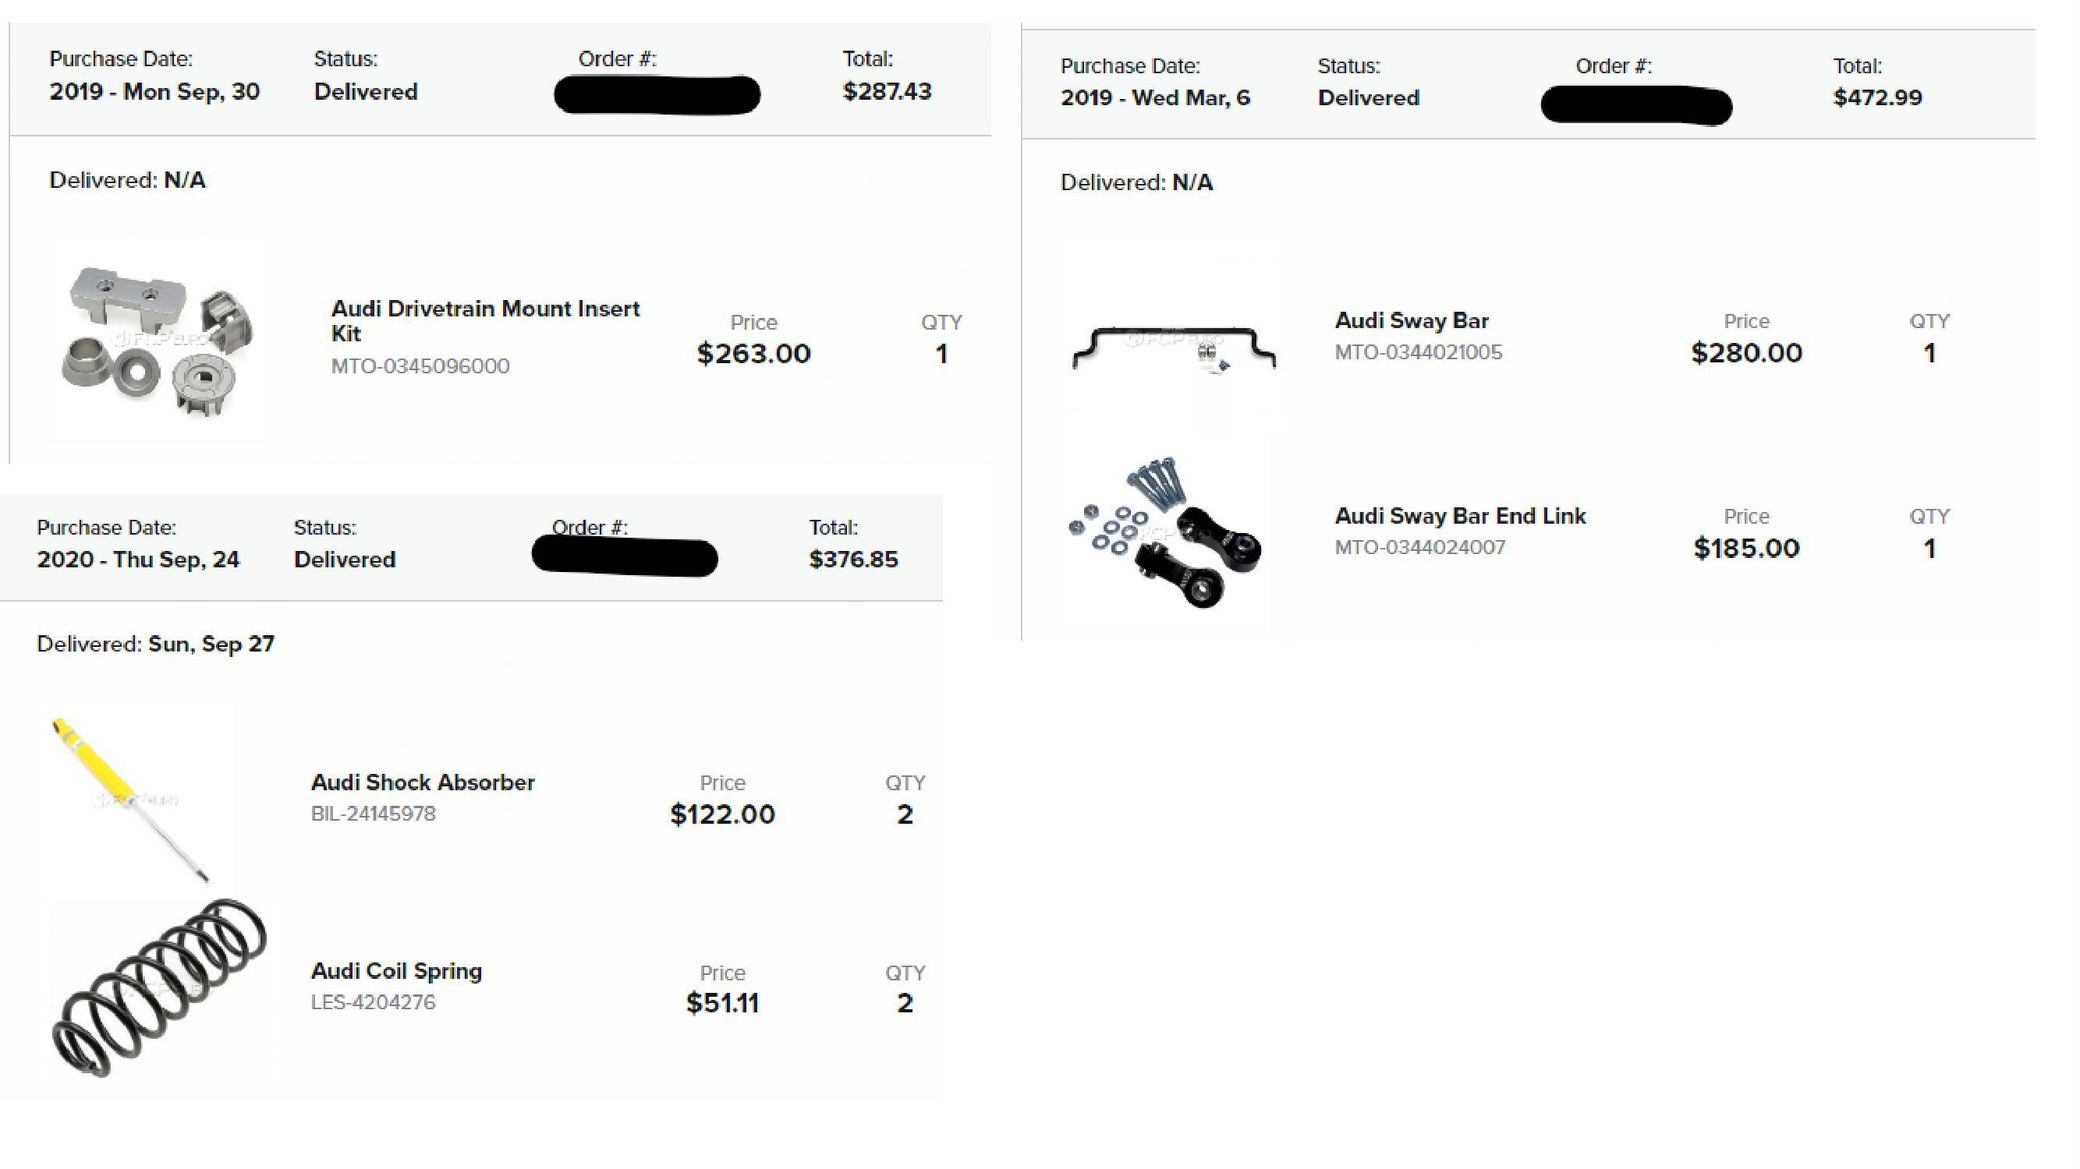The height and width of the screenshot is (1169, 2080).
Task: Click part number BIL-24145978
Action: click(373, 814)
